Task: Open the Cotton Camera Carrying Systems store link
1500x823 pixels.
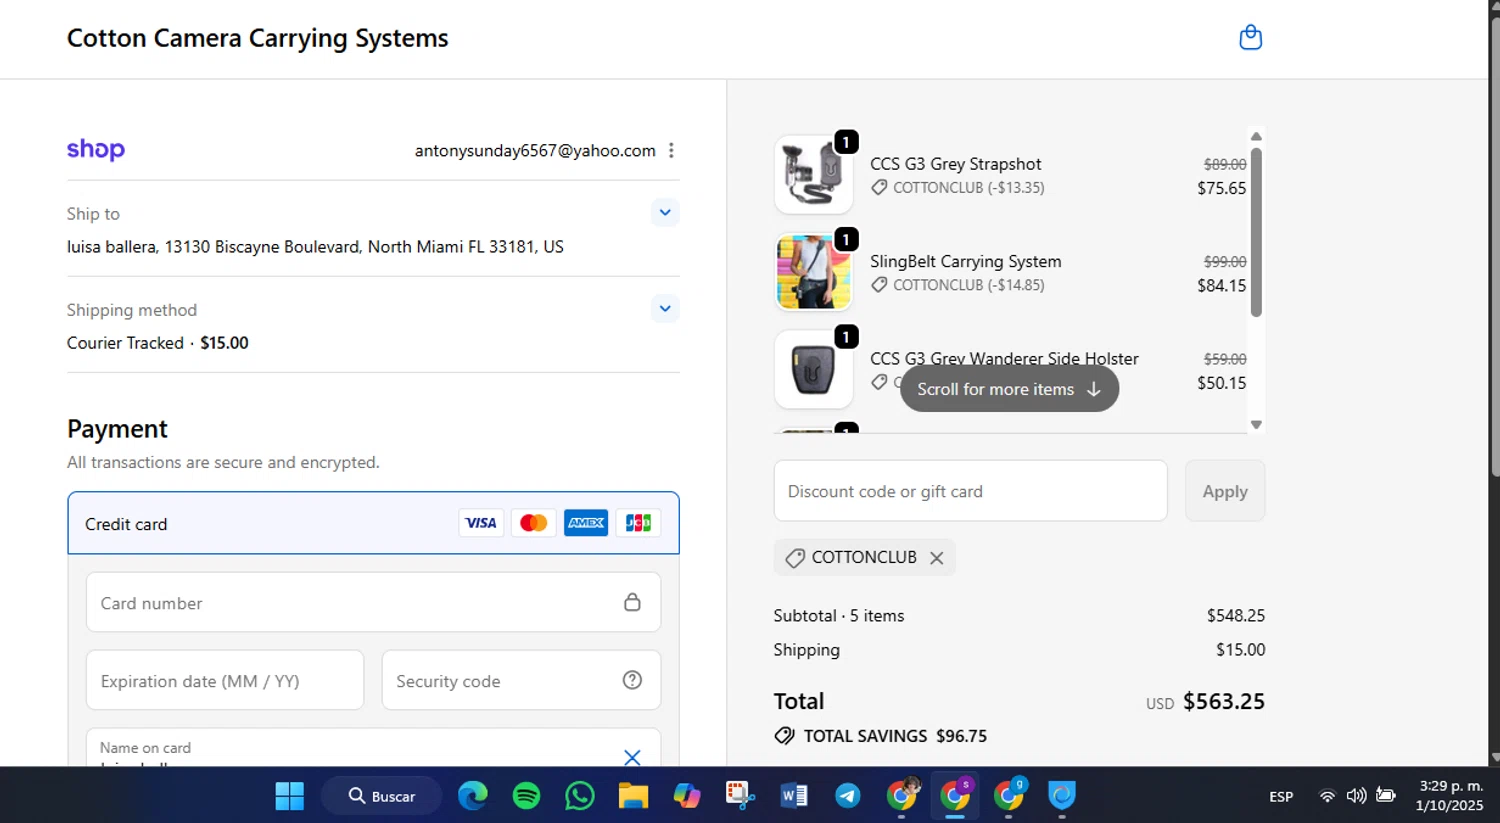Action: (257, 38)
